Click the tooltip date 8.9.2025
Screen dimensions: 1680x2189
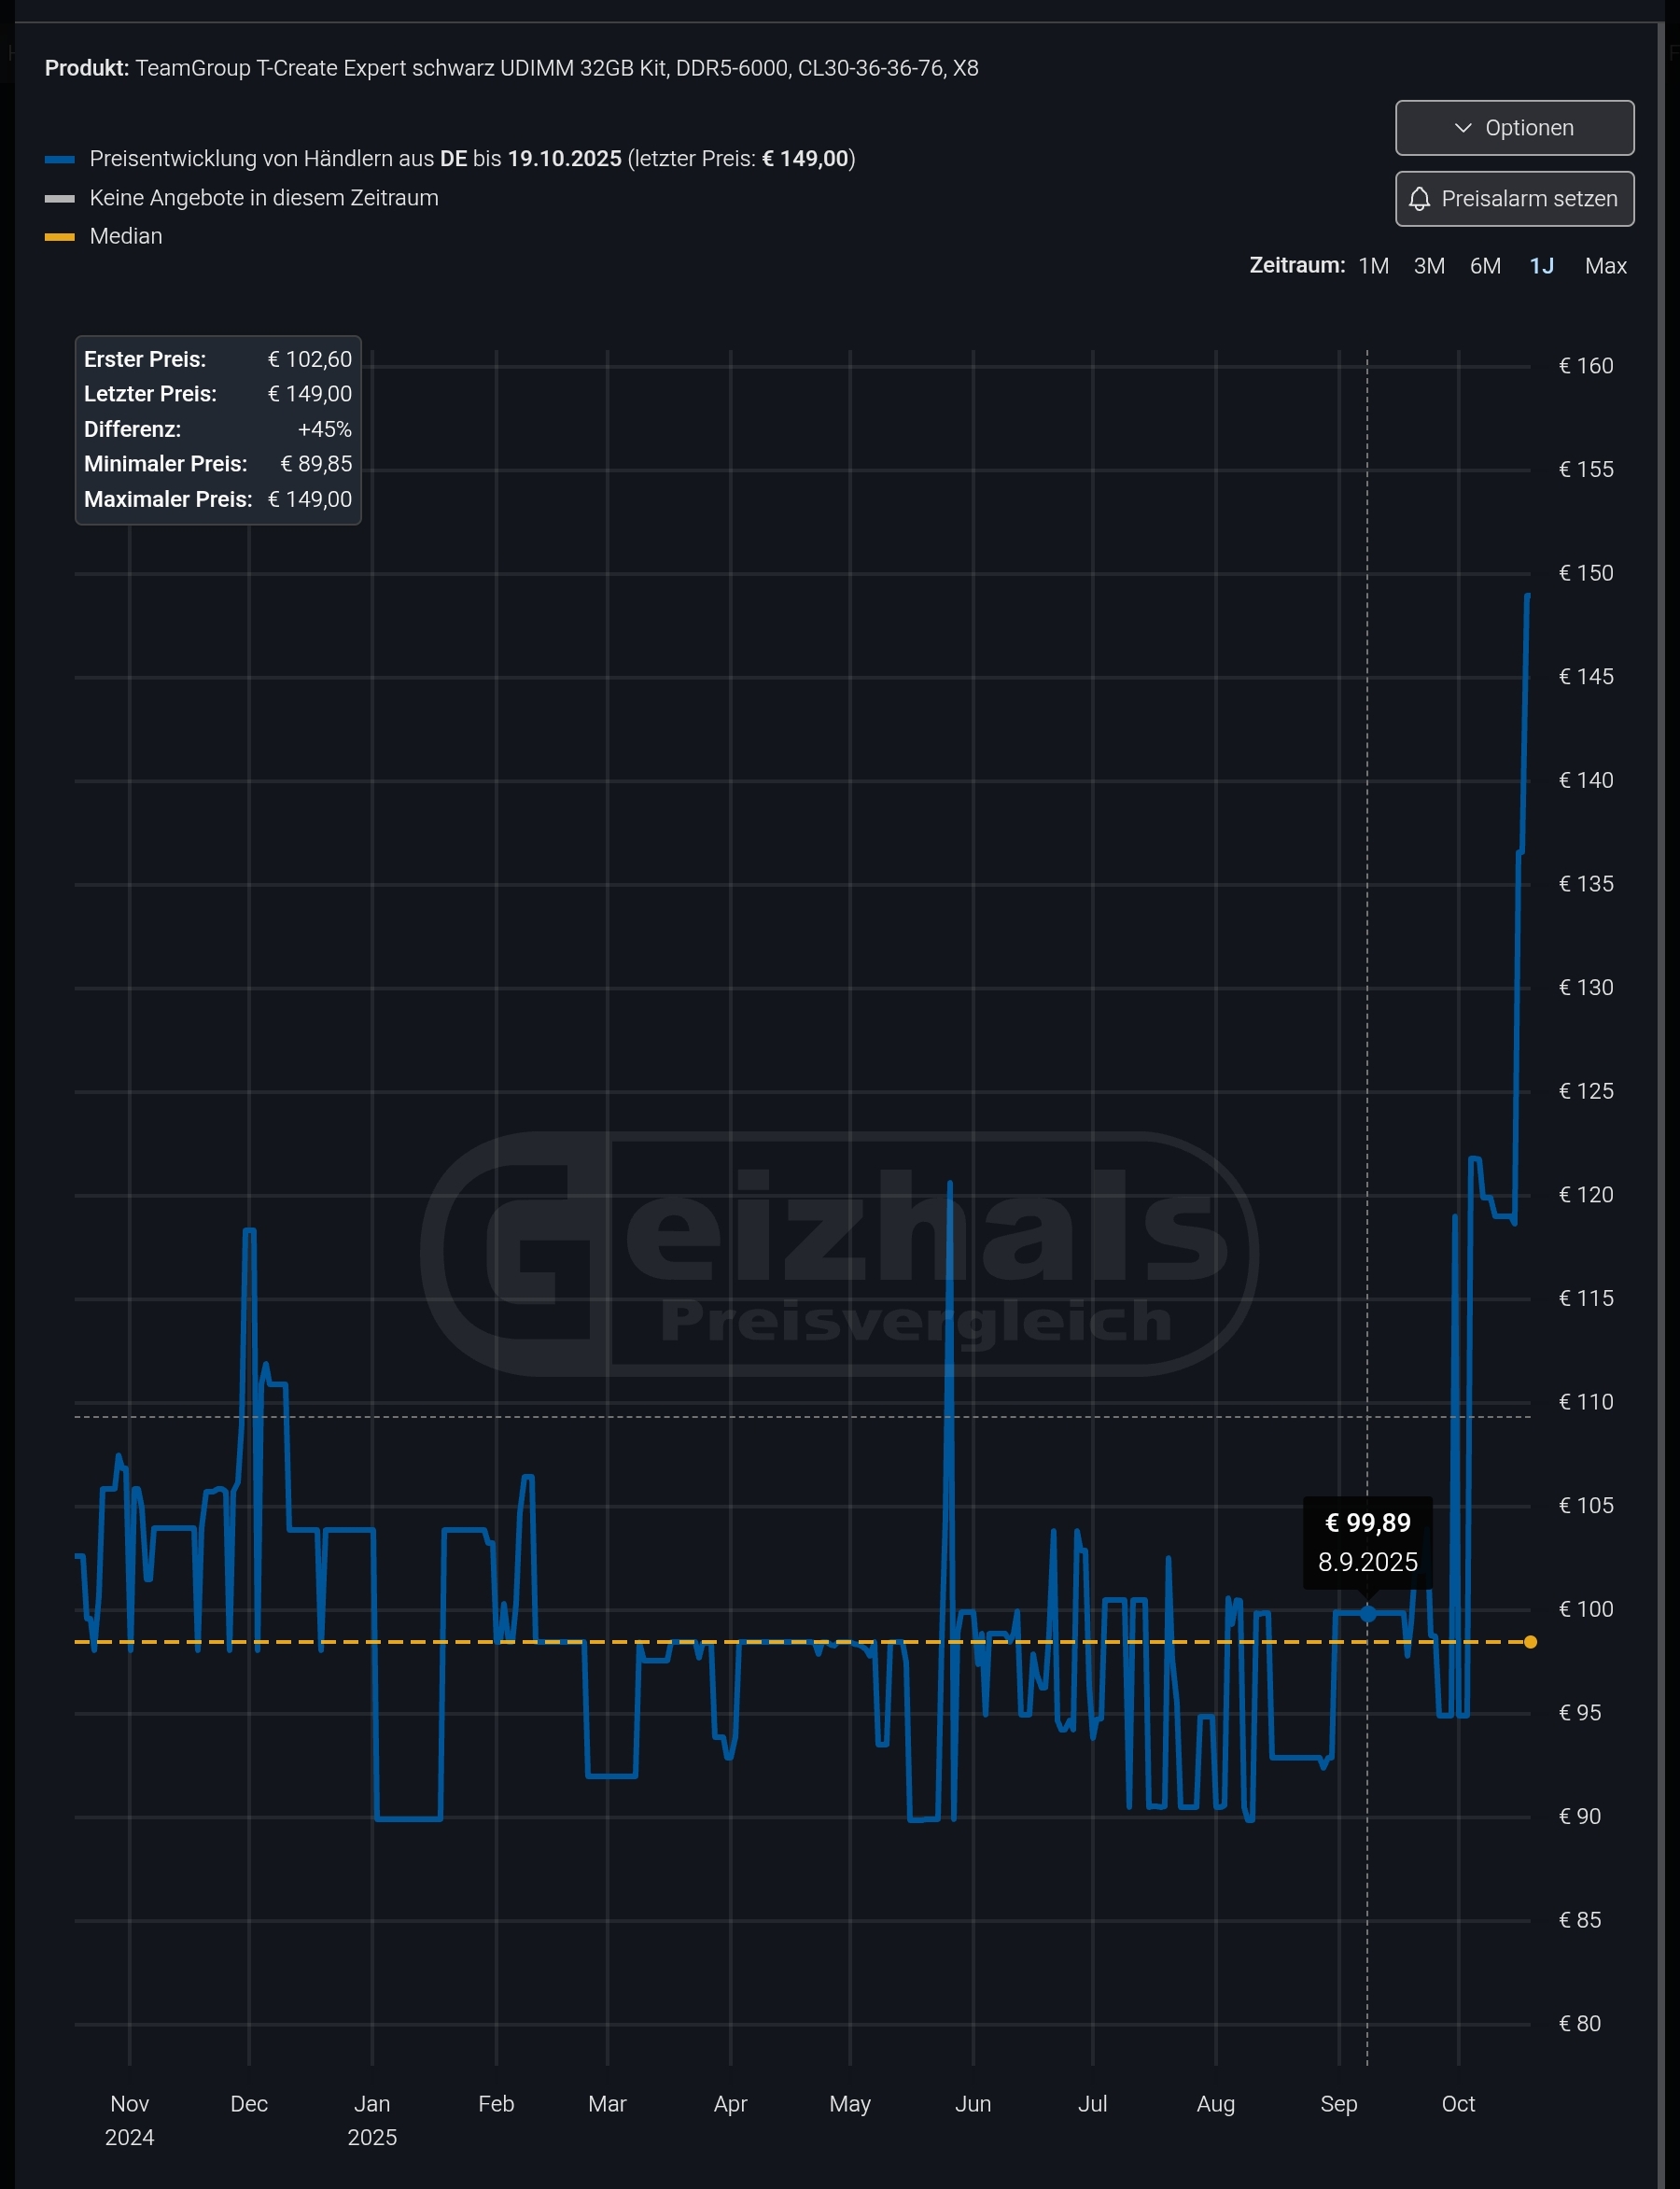[1367, 1562]
